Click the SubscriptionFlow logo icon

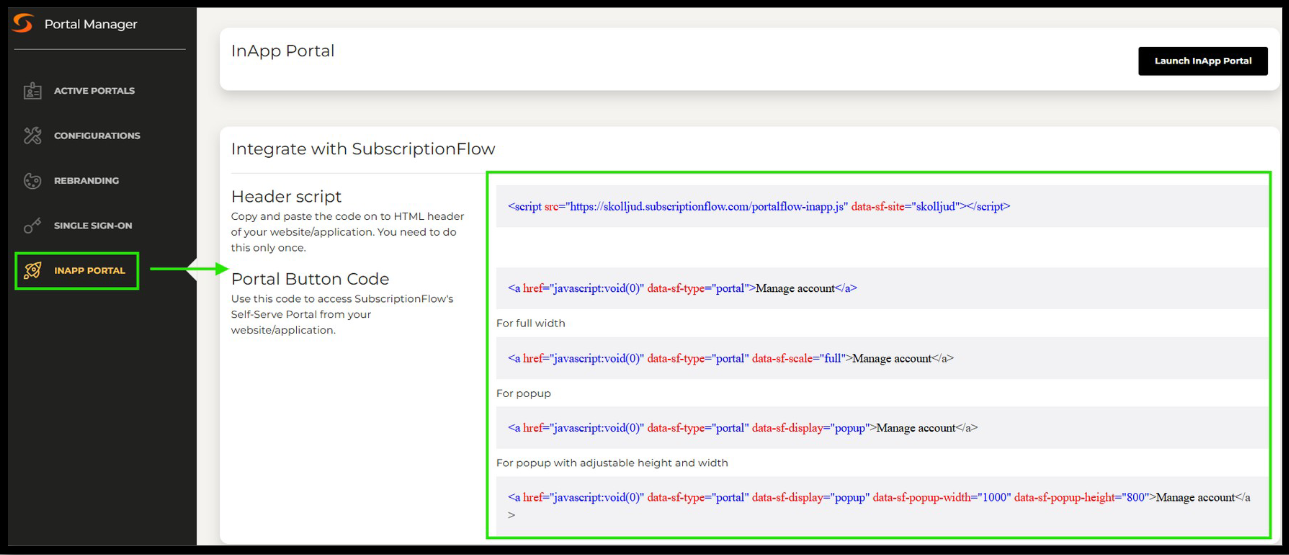coord(23,24)
